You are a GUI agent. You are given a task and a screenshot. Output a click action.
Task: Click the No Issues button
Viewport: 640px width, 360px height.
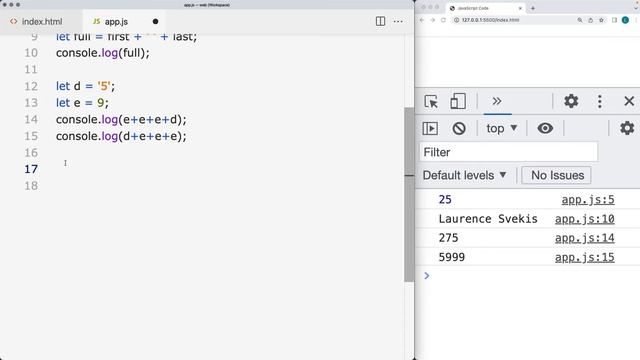(556, 175)
